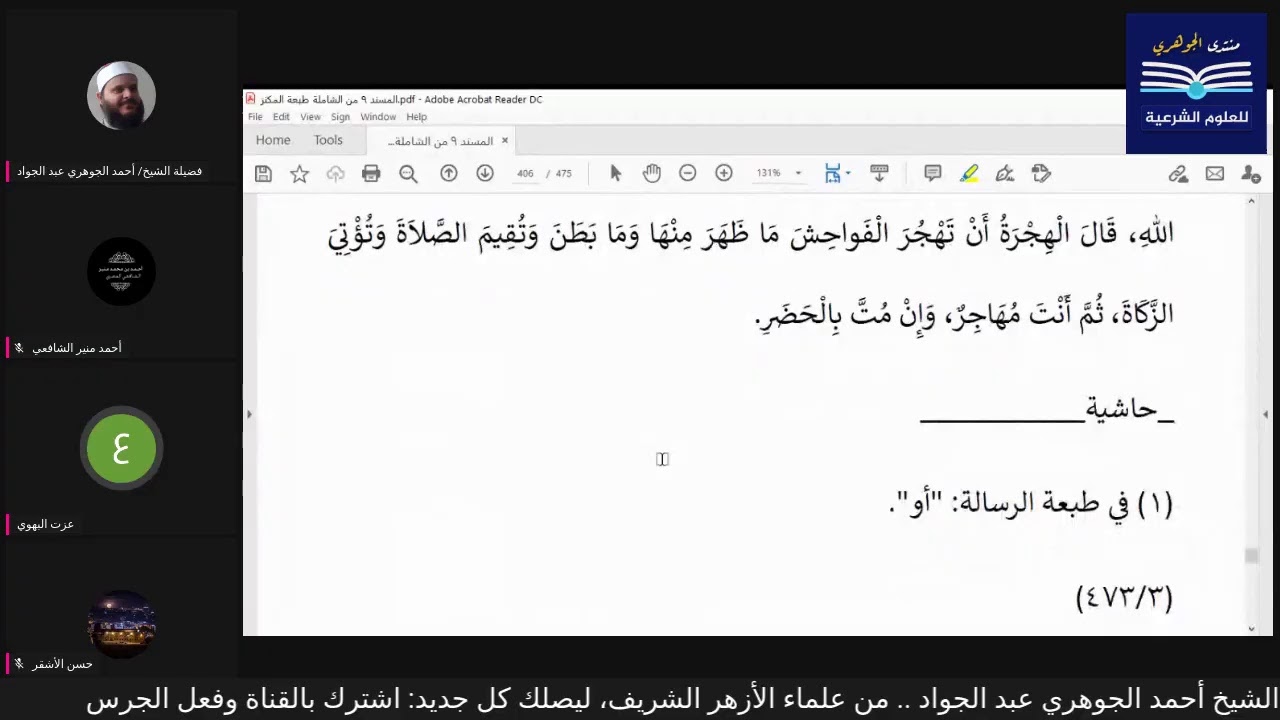Click the عزت البهوي participant name
The image size is (1280, 720).
[46, 524]
